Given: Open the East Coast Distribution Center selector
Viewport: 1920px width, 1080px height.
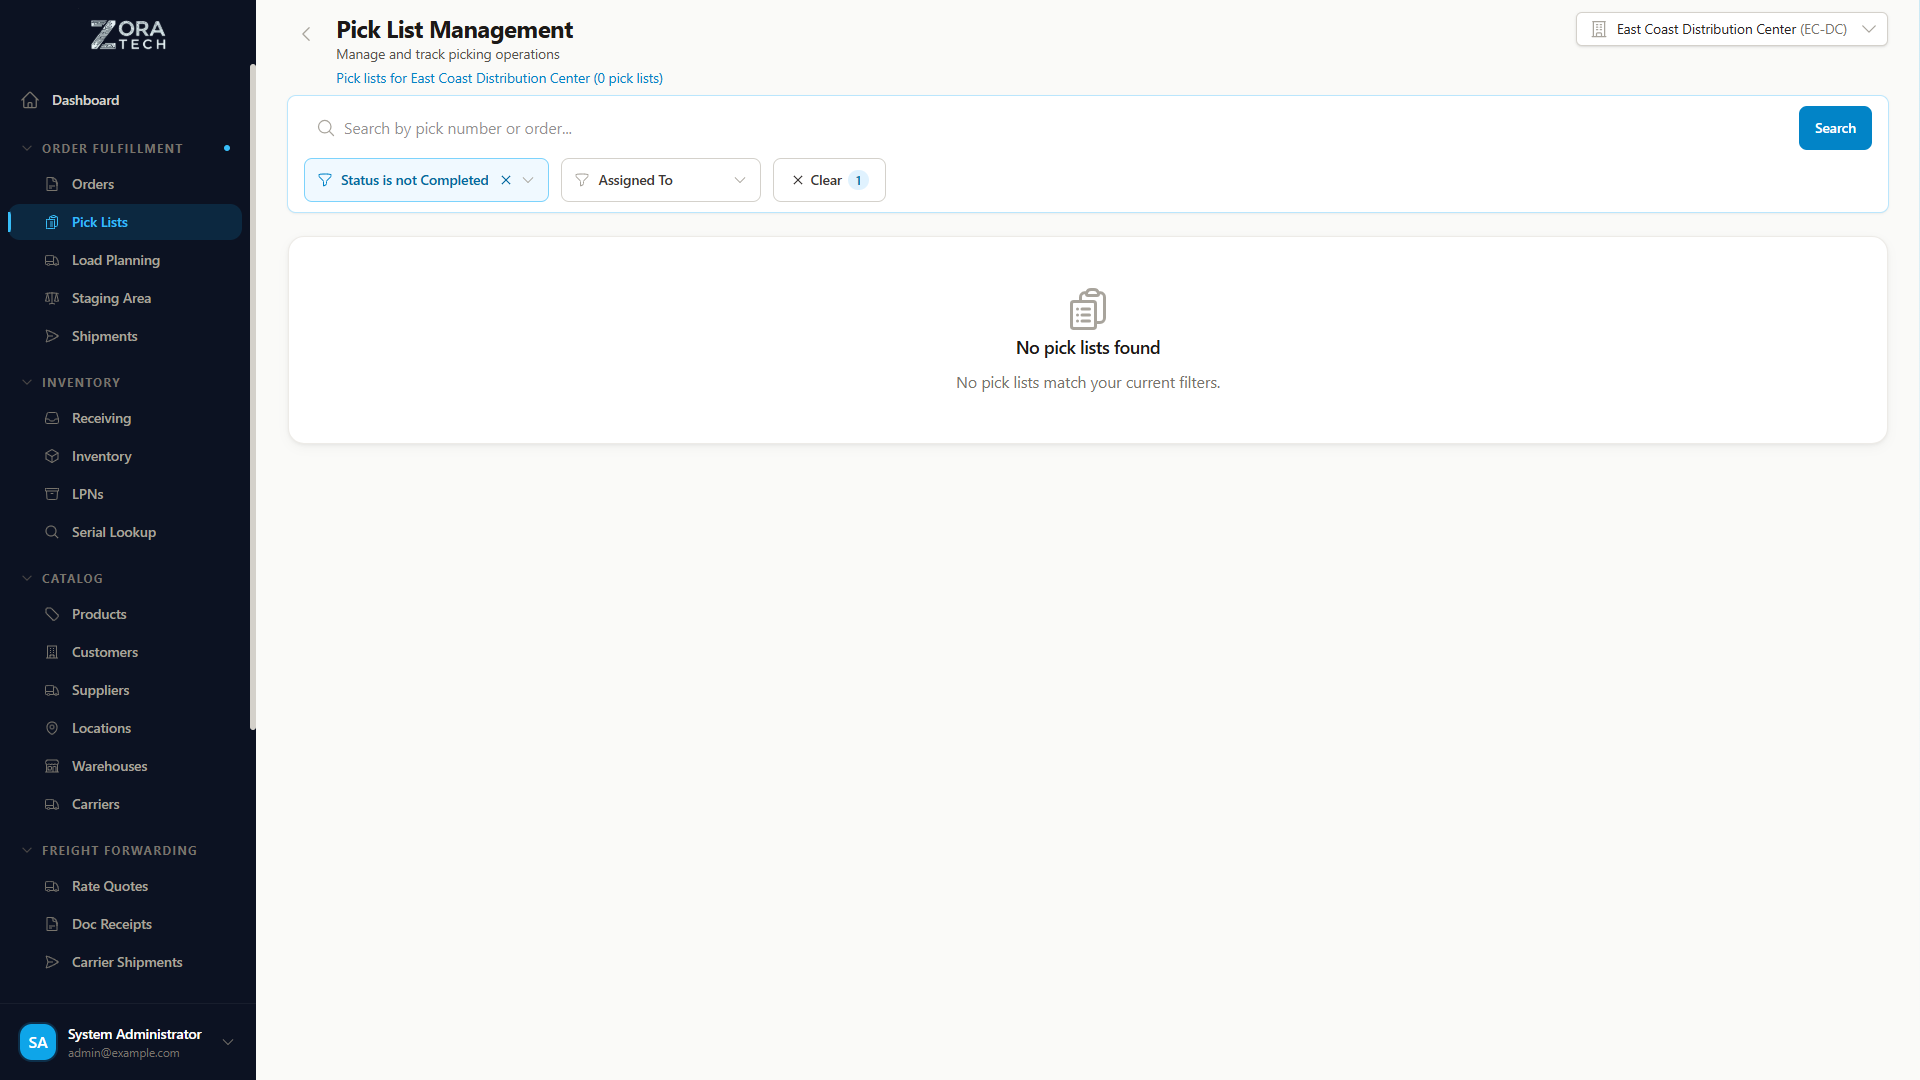Looking at the screenshot, I should click(x=1731, y=29).
